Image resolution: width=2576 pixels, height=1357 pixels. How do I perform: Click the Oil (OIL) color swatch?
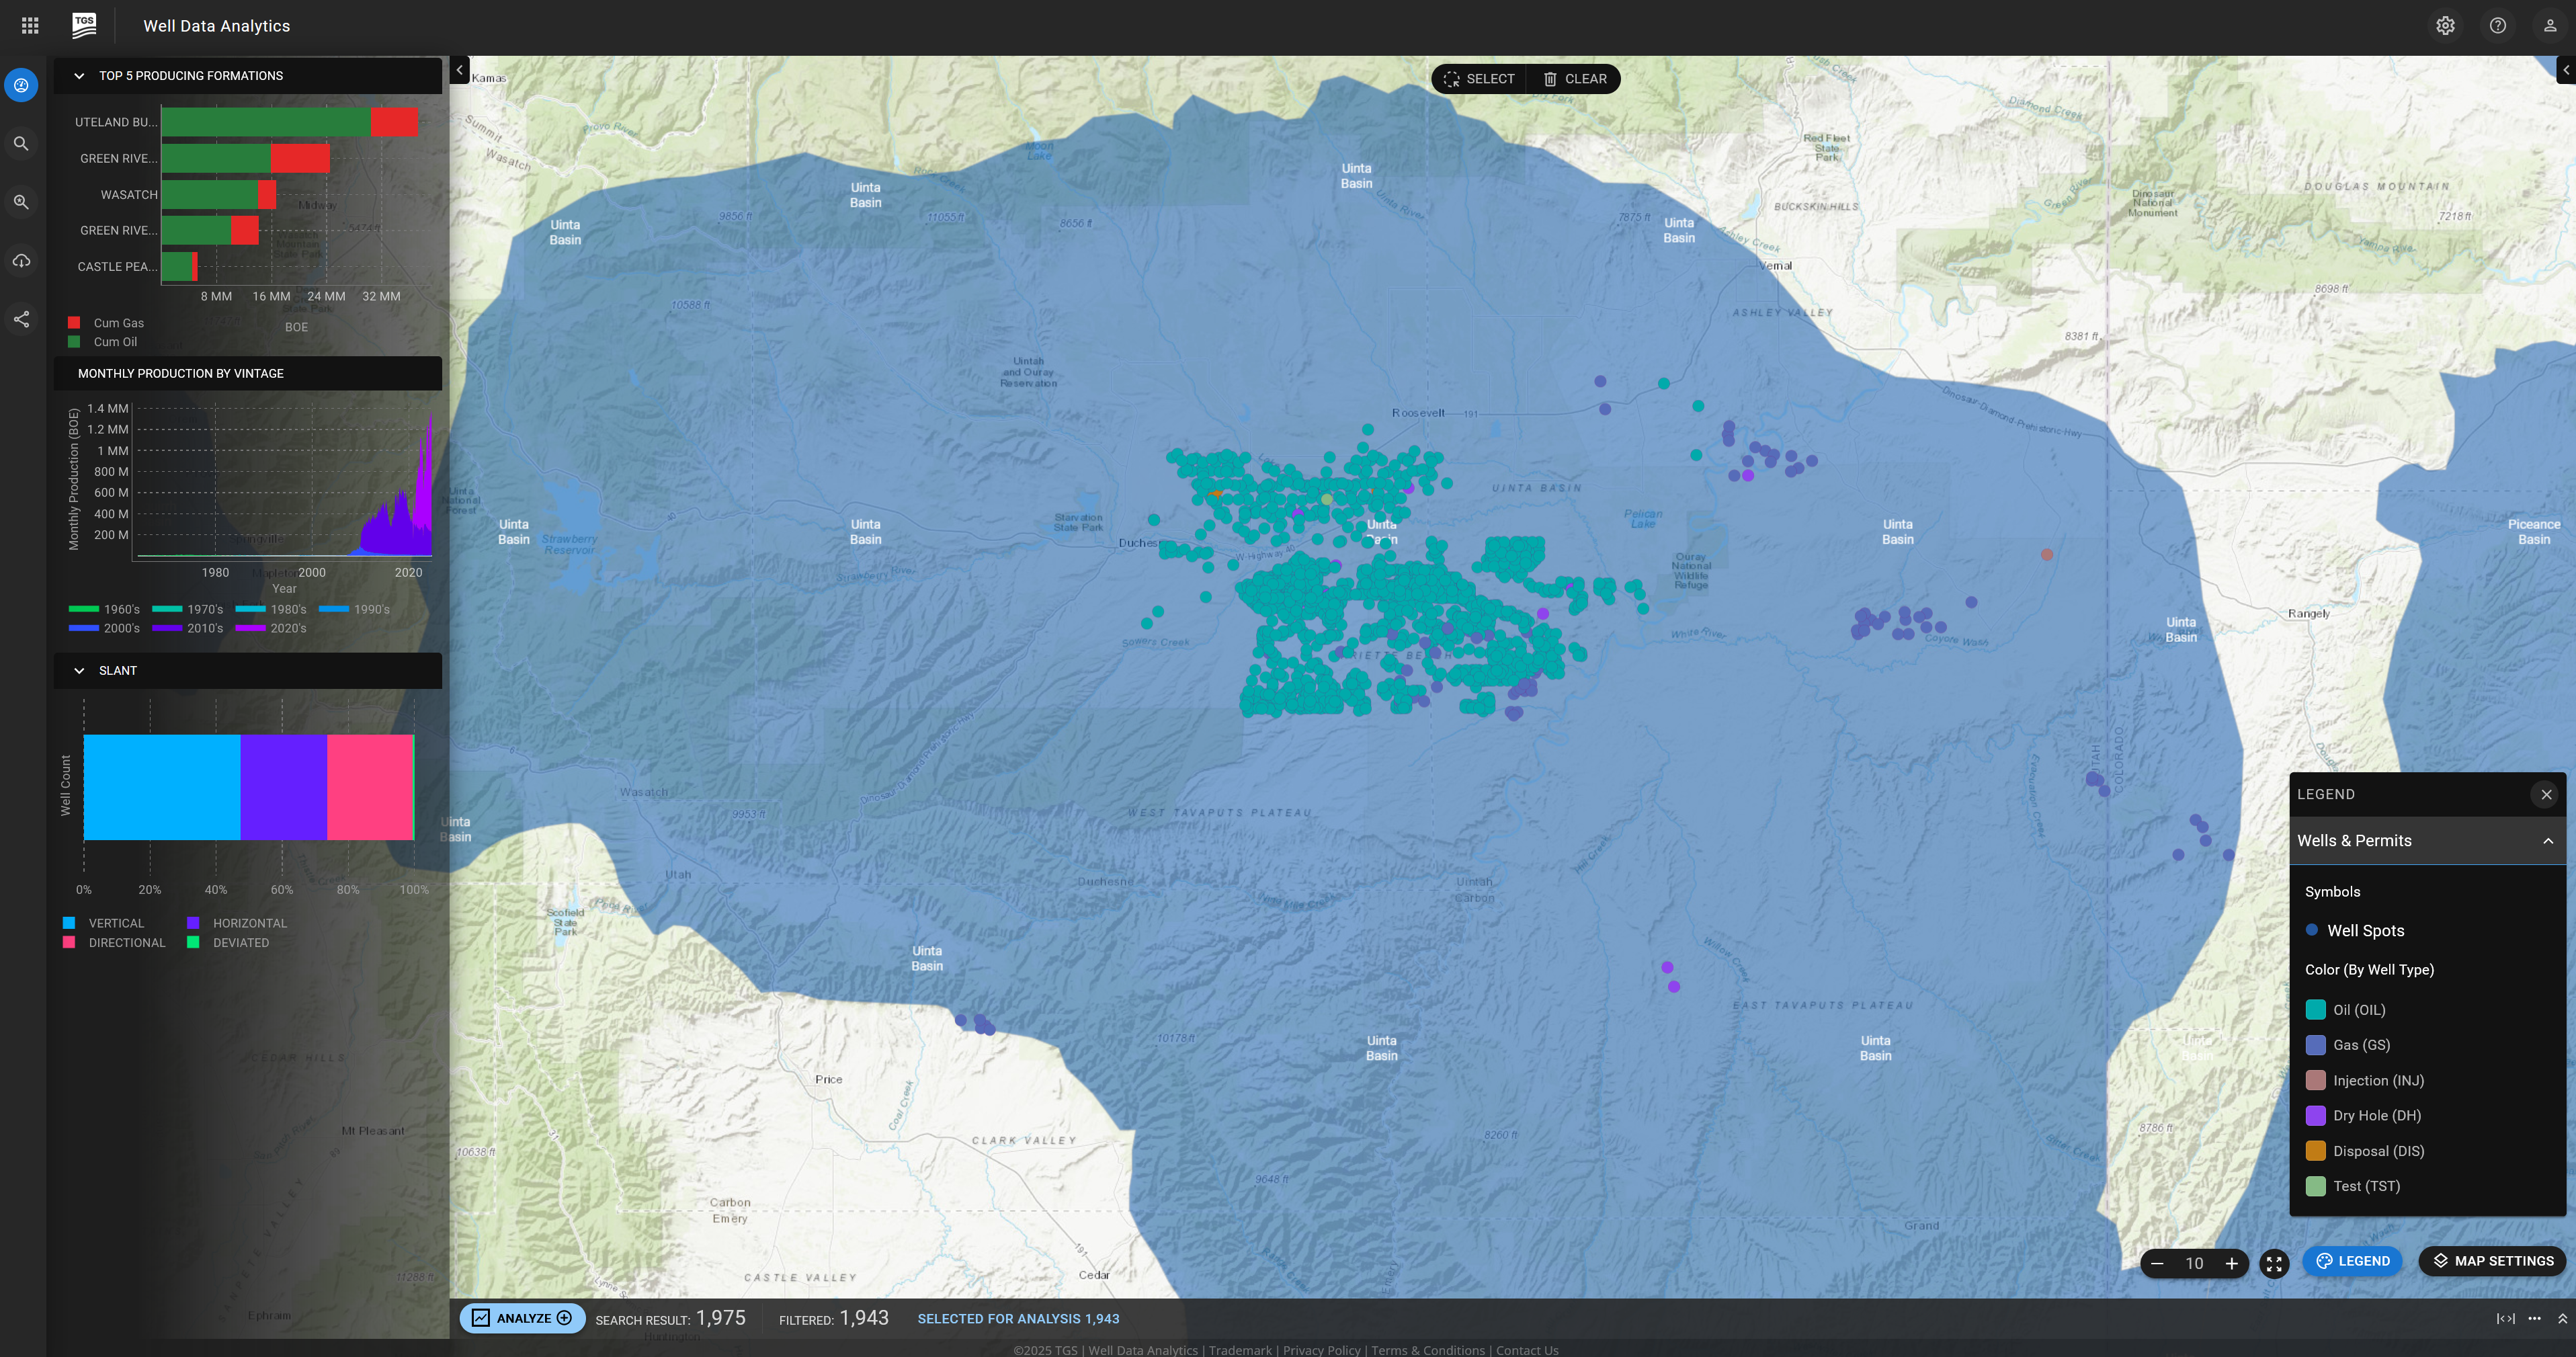(x=2315, y=1010)
